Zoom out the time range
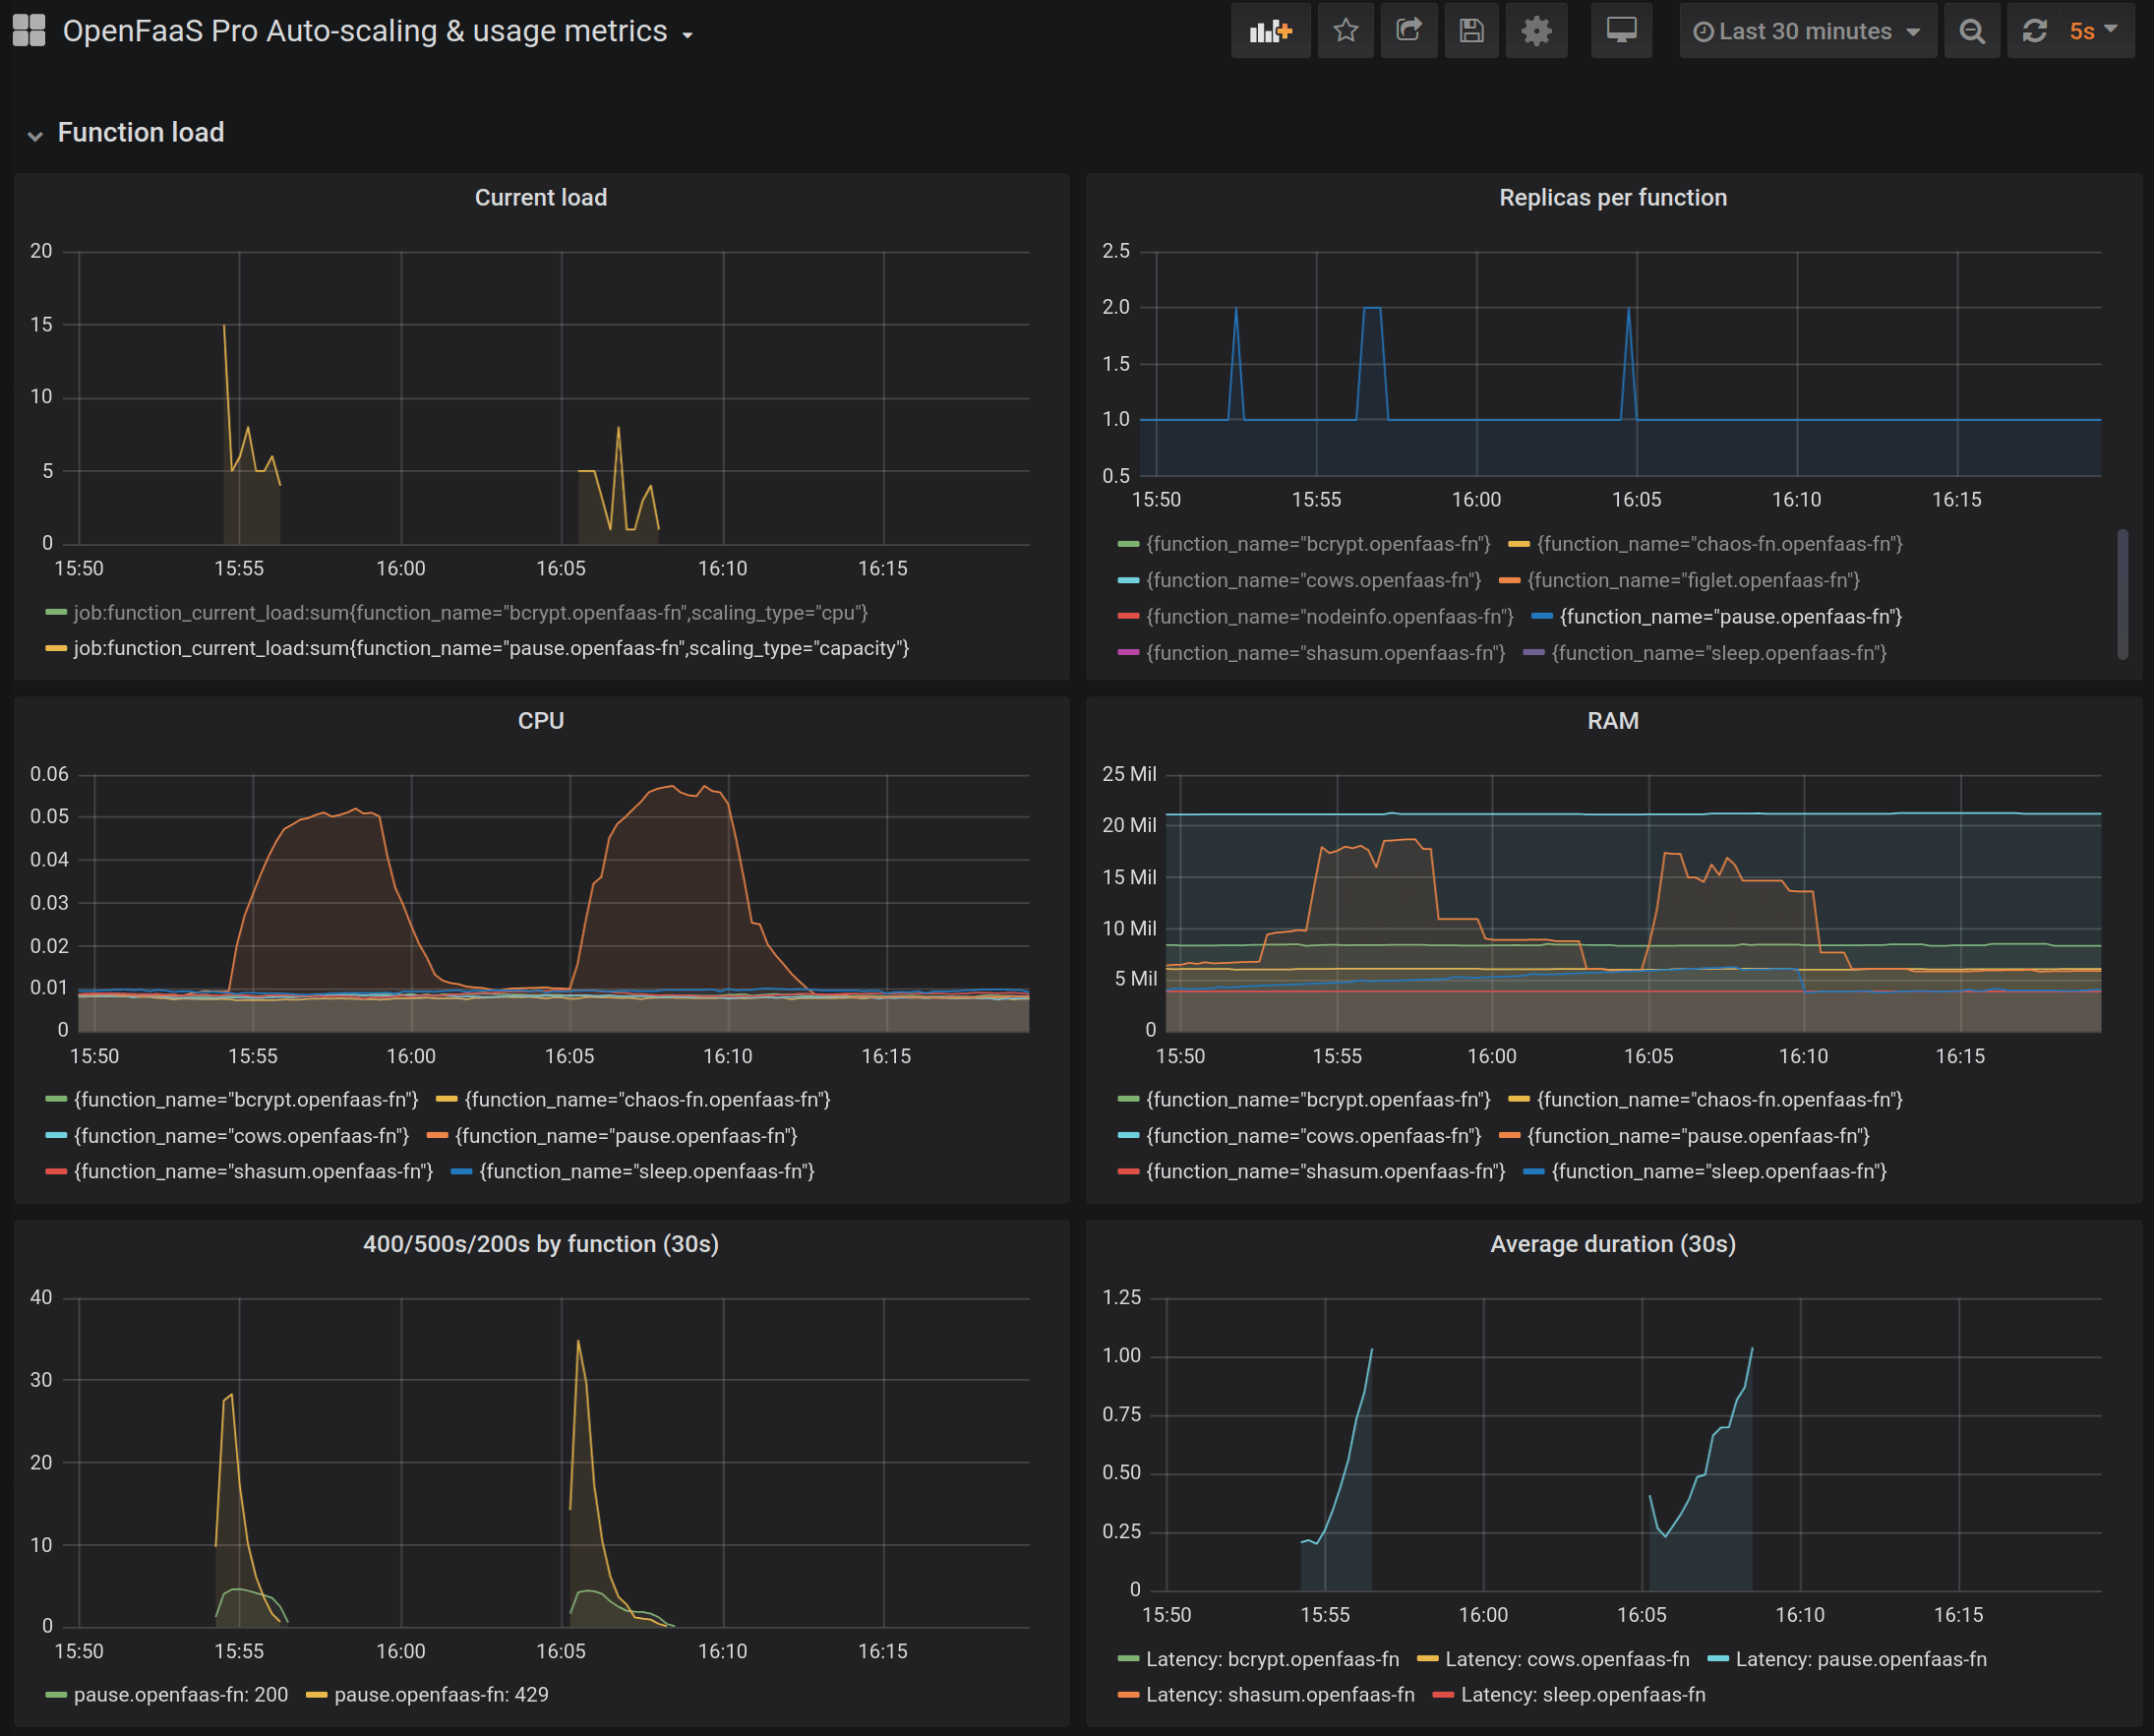This screenshot has height=1736, width=2154. click(x=1971, y=31)
